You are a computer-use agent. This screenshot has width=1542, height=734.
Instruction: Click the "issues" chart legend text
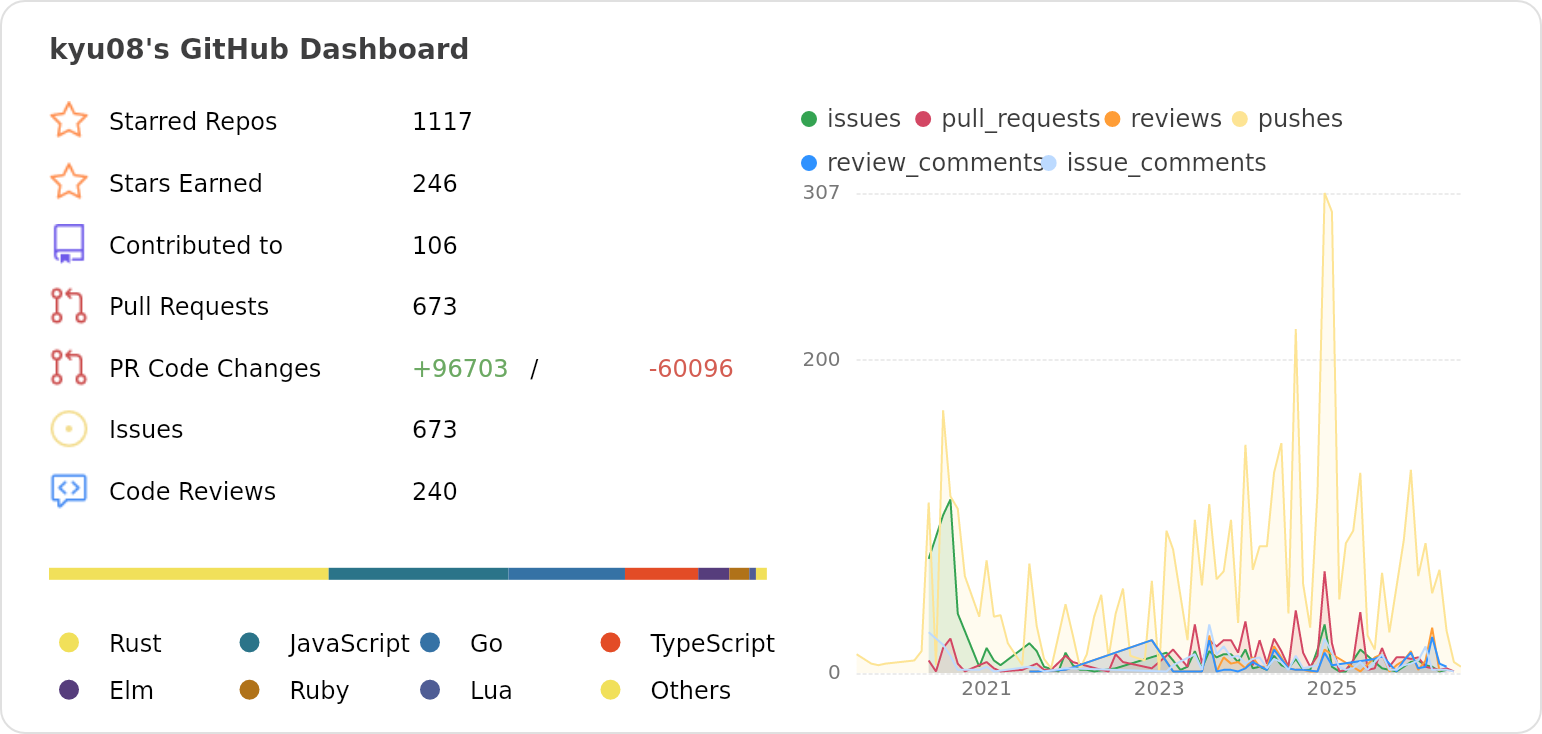(x=864, y=119)
